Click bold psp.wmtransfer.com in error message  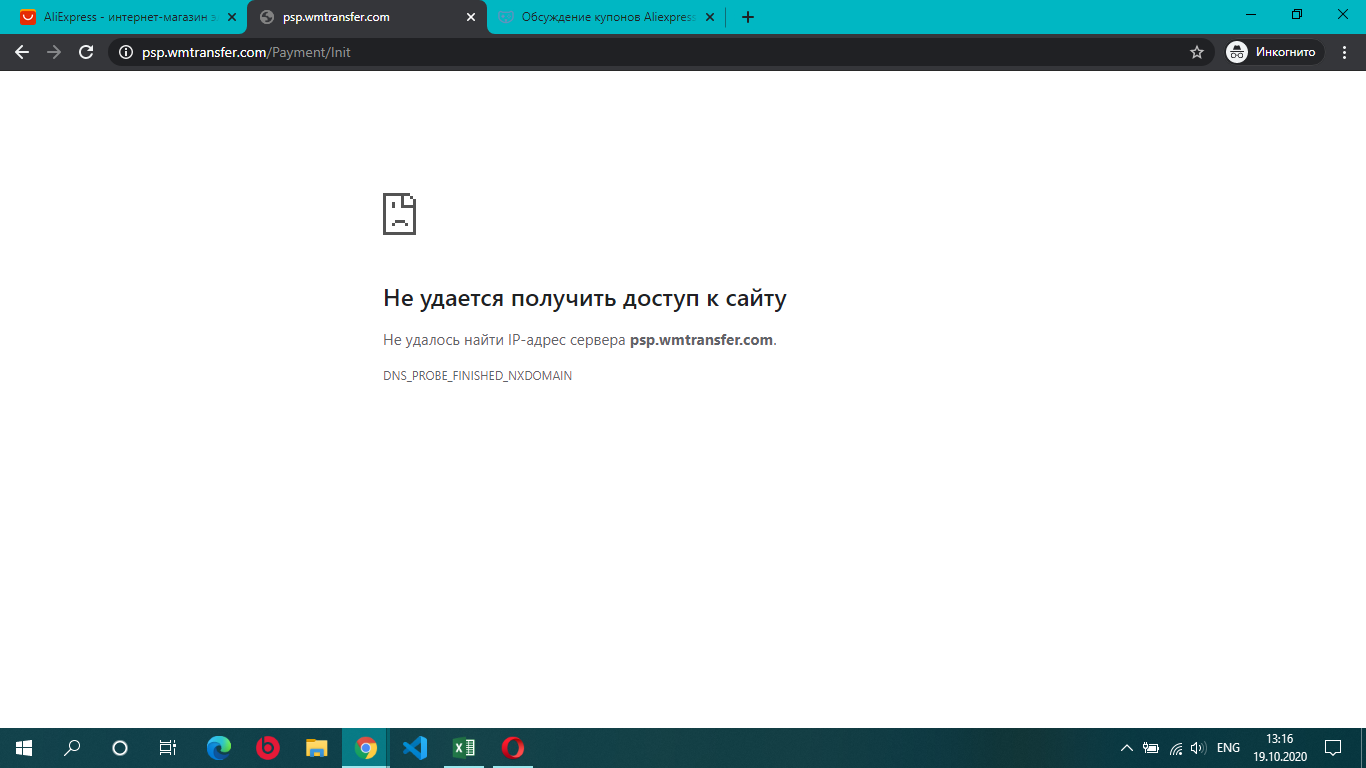(x=701, y=340)
